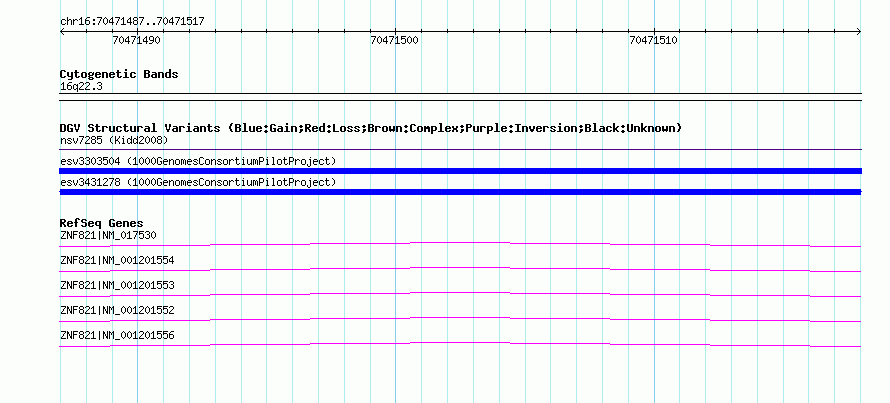Image resolution: width=890 pixels, height=403 pixels.
Task: Click the right arrow end of ruler
Action: pos(859,32)
